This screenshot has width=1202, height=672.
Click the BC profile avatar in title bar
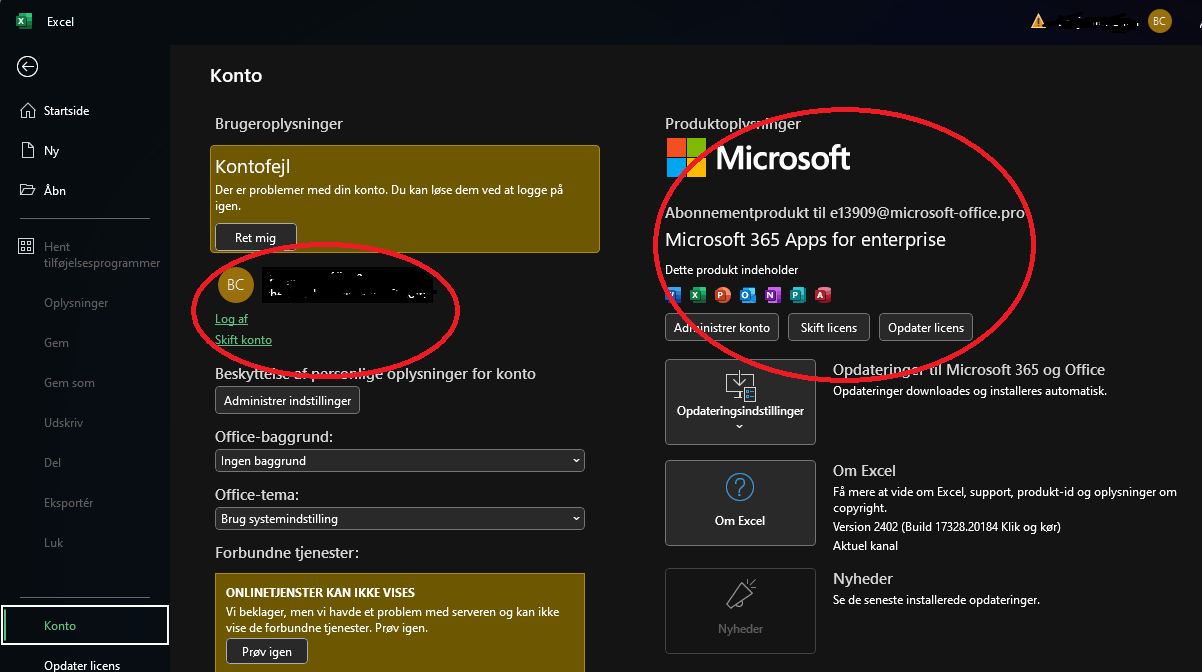(1160, 21)
